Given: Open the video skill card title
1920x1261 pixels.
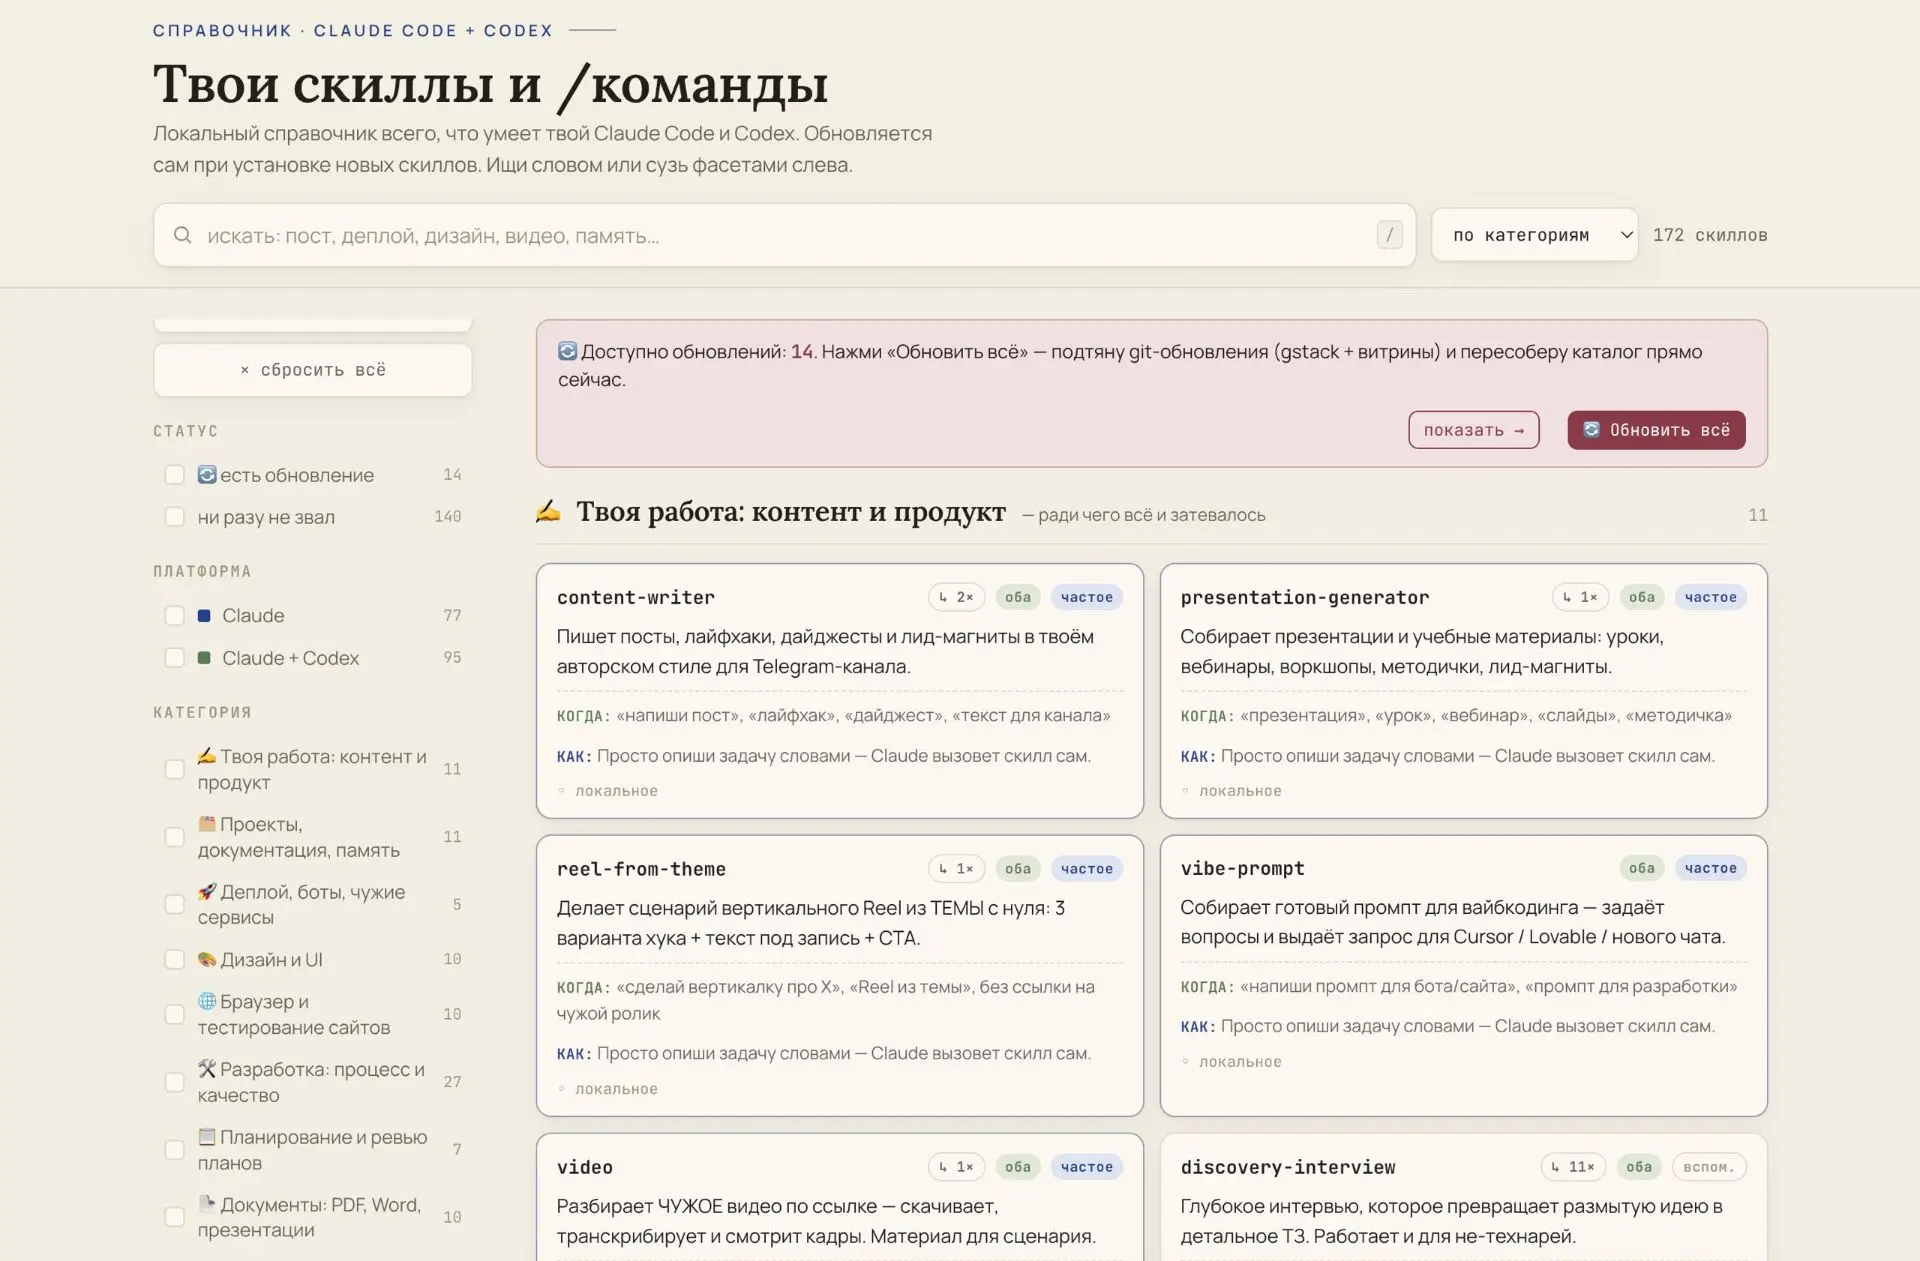Looking at the screenshot, I should click(584, 1166).
